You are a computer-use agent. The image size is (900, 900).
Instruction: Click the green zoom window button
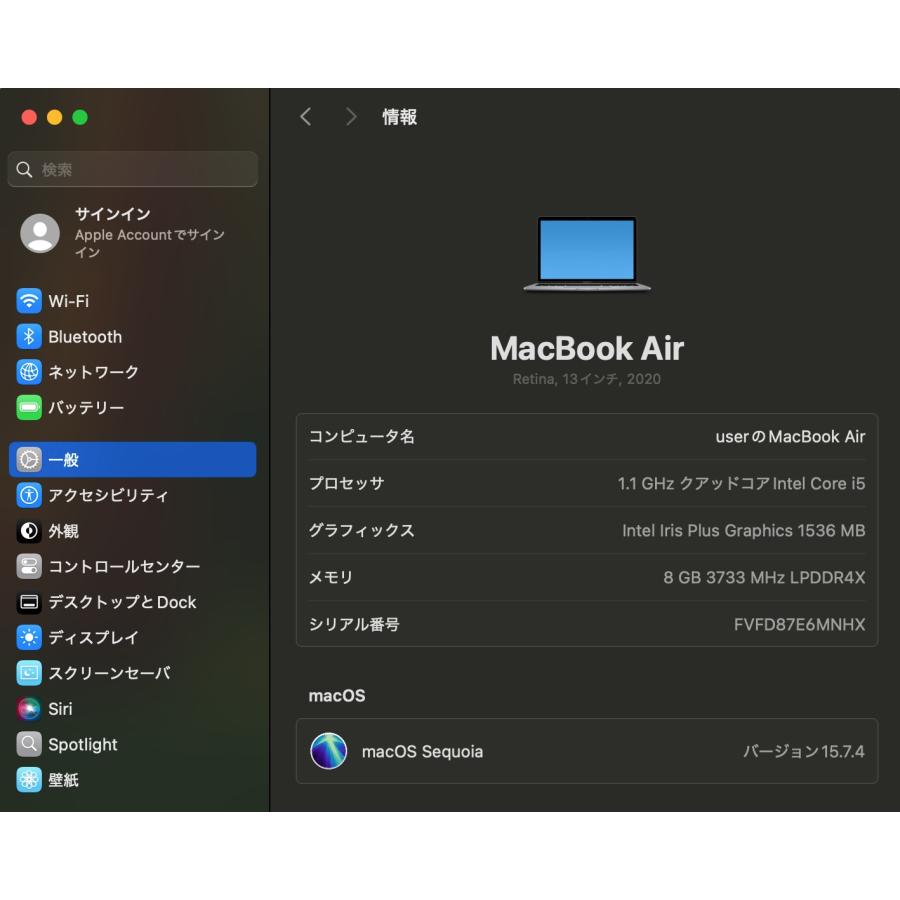80,117
